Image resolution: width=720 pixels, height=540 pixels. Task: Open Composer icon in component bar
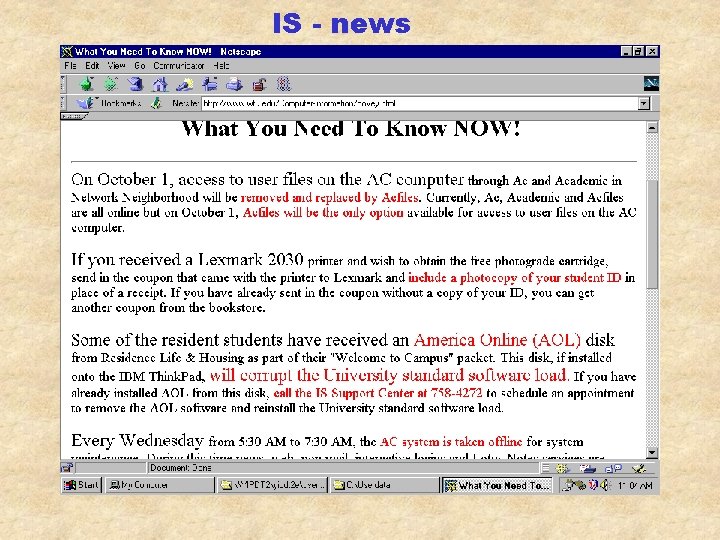coord(639,468)
